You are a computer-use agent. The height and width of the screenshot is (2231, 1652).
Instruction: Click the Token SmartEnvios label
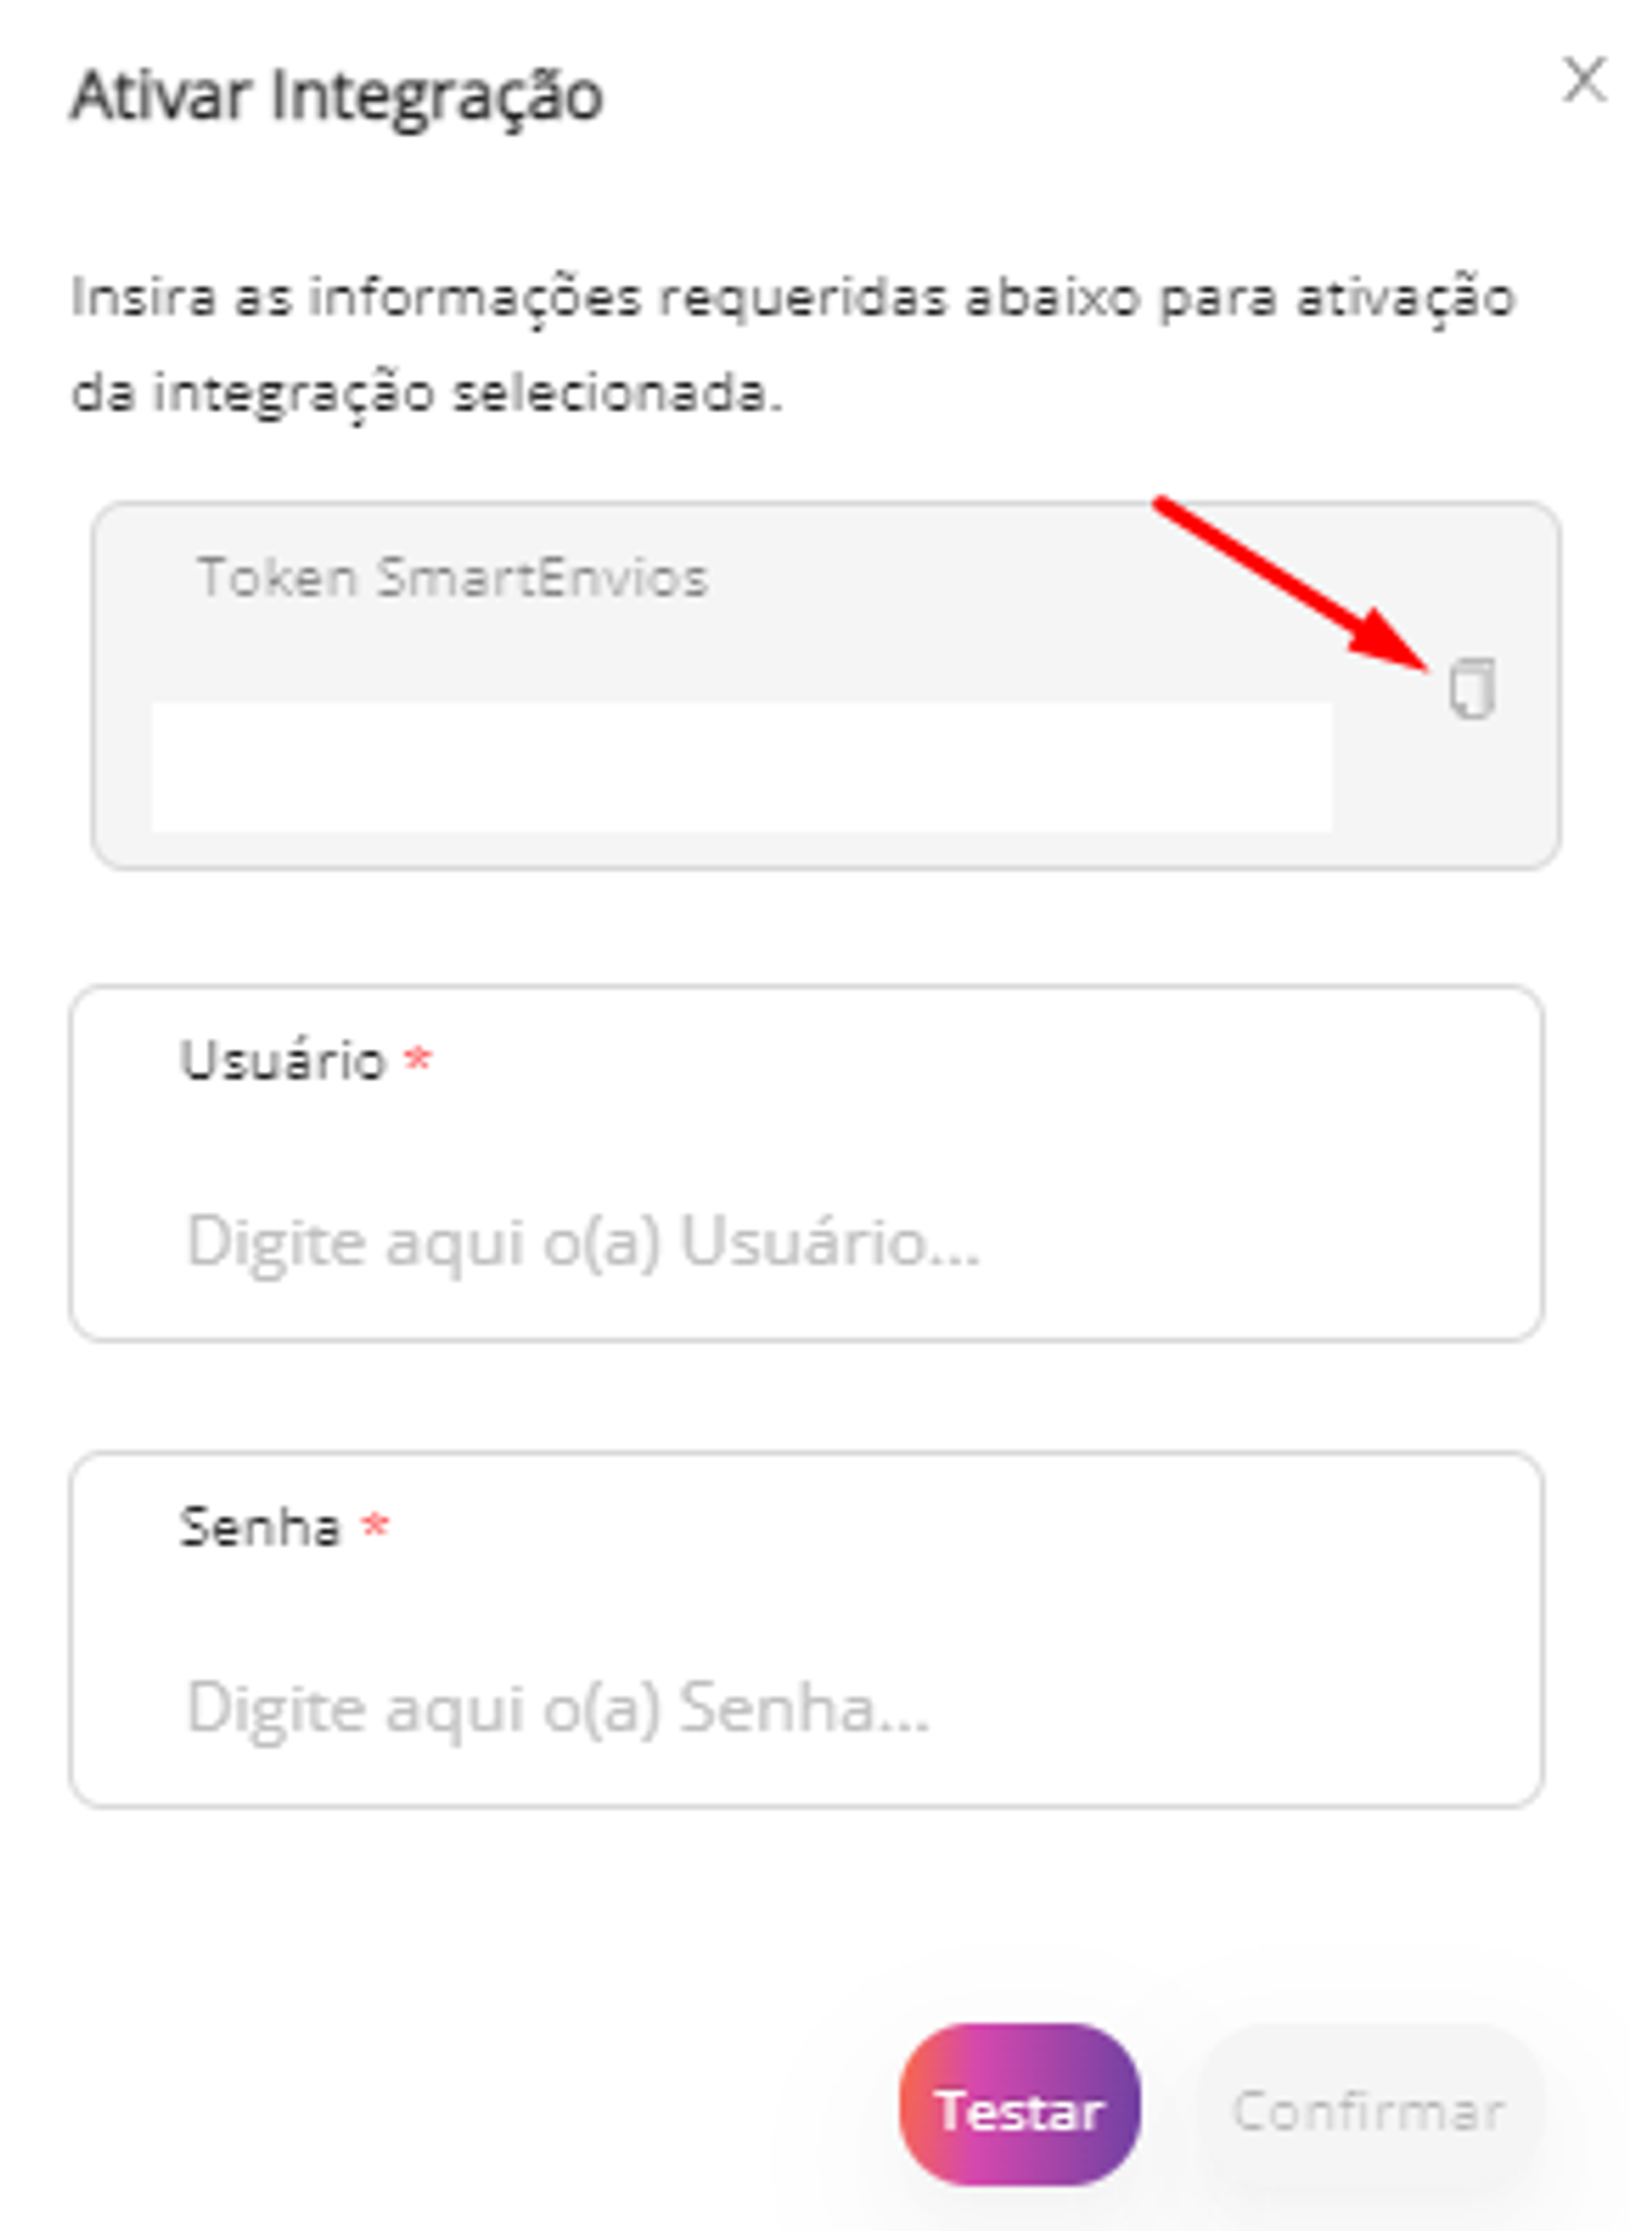453,577
